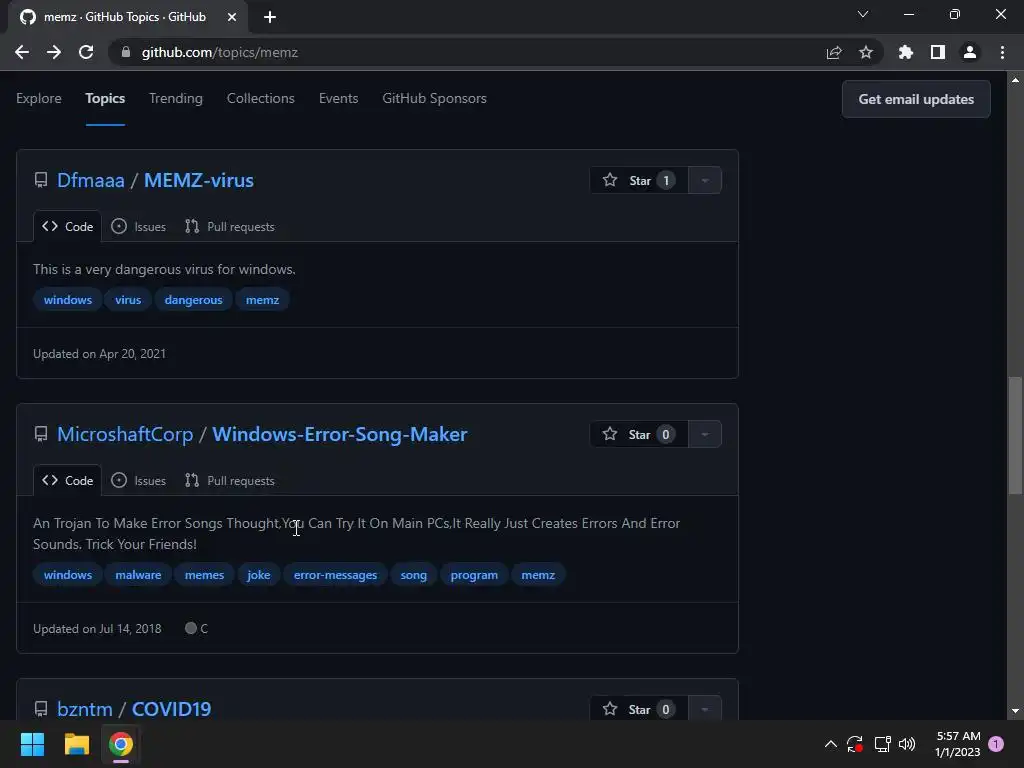
Task: Click the dangerous topic tag
Action: pyautogui.click(x=193, y=300)
